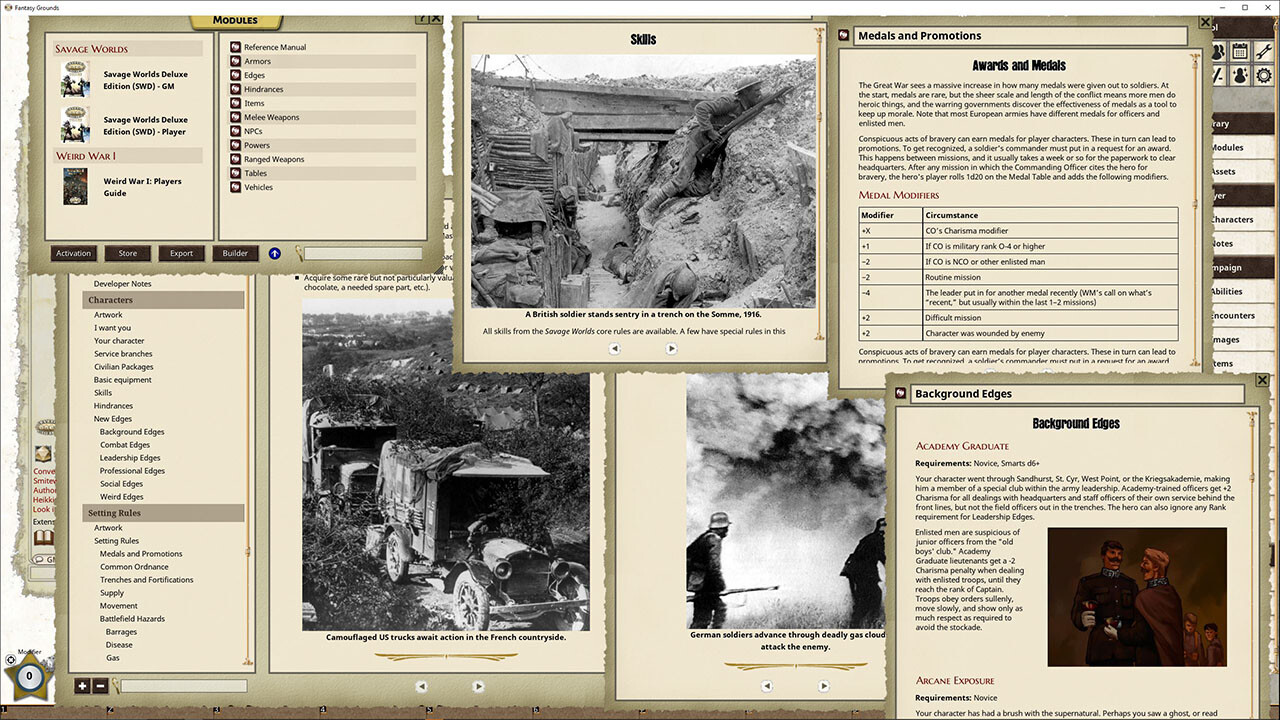Screen dimensions: 1280x720
Task: Open the calendar icon in the top-right toolbar
Action: 1240,51
